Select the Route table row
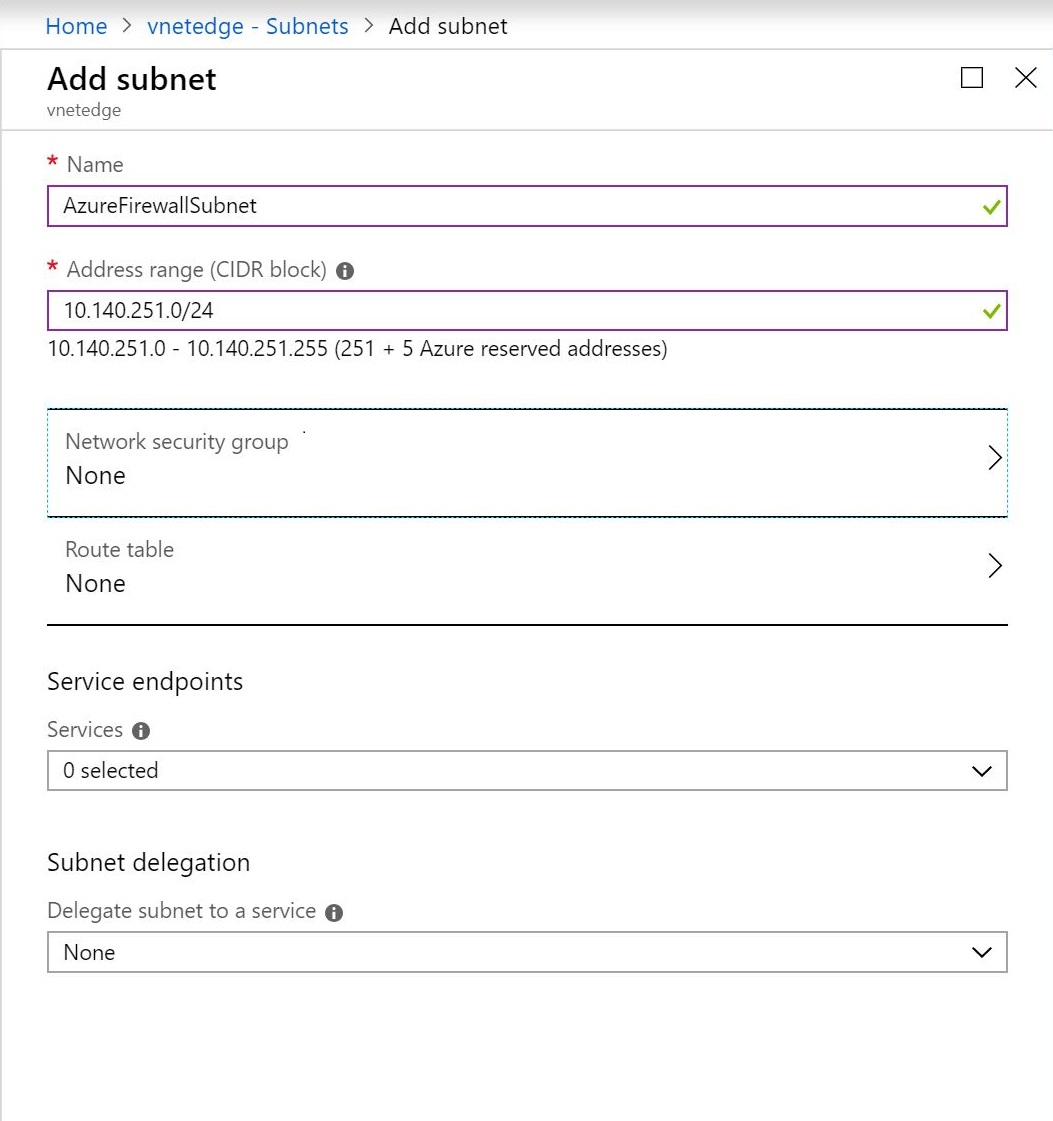 [527, 571]
